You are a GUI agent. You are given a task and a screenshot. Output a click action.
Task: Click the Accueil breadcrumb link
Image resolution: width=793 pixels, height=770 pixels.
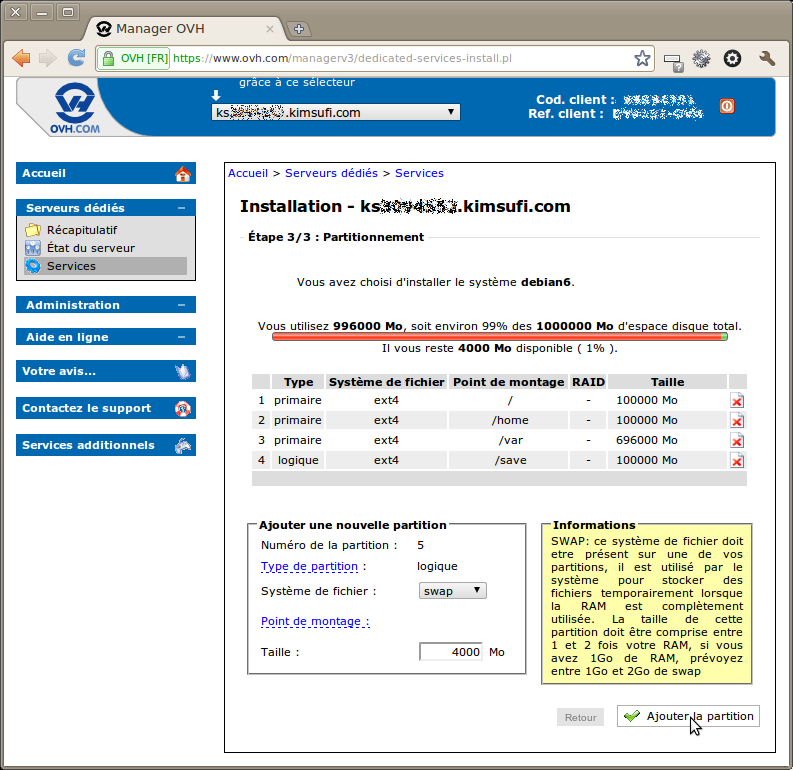click(248, 173)
